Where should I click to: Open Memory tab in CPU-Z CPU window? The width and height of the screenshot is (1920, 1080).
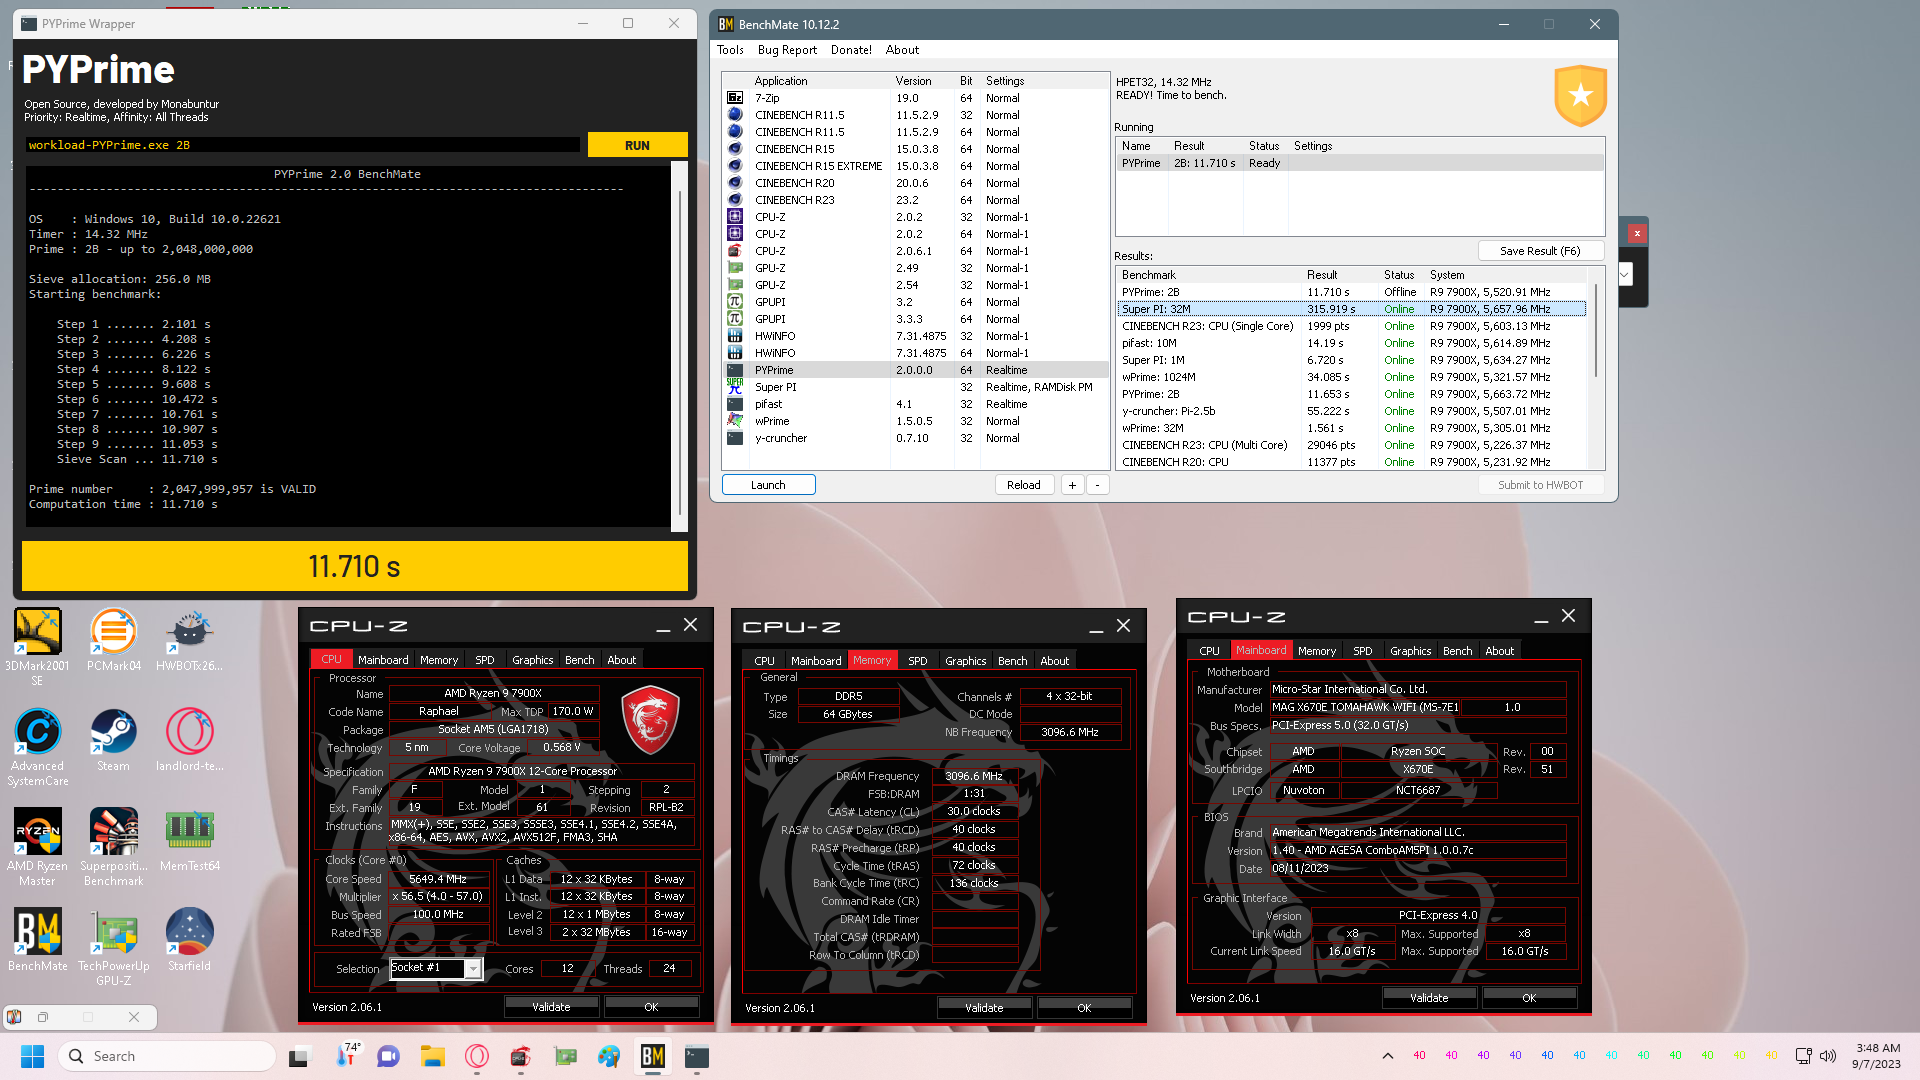(439, 660)
